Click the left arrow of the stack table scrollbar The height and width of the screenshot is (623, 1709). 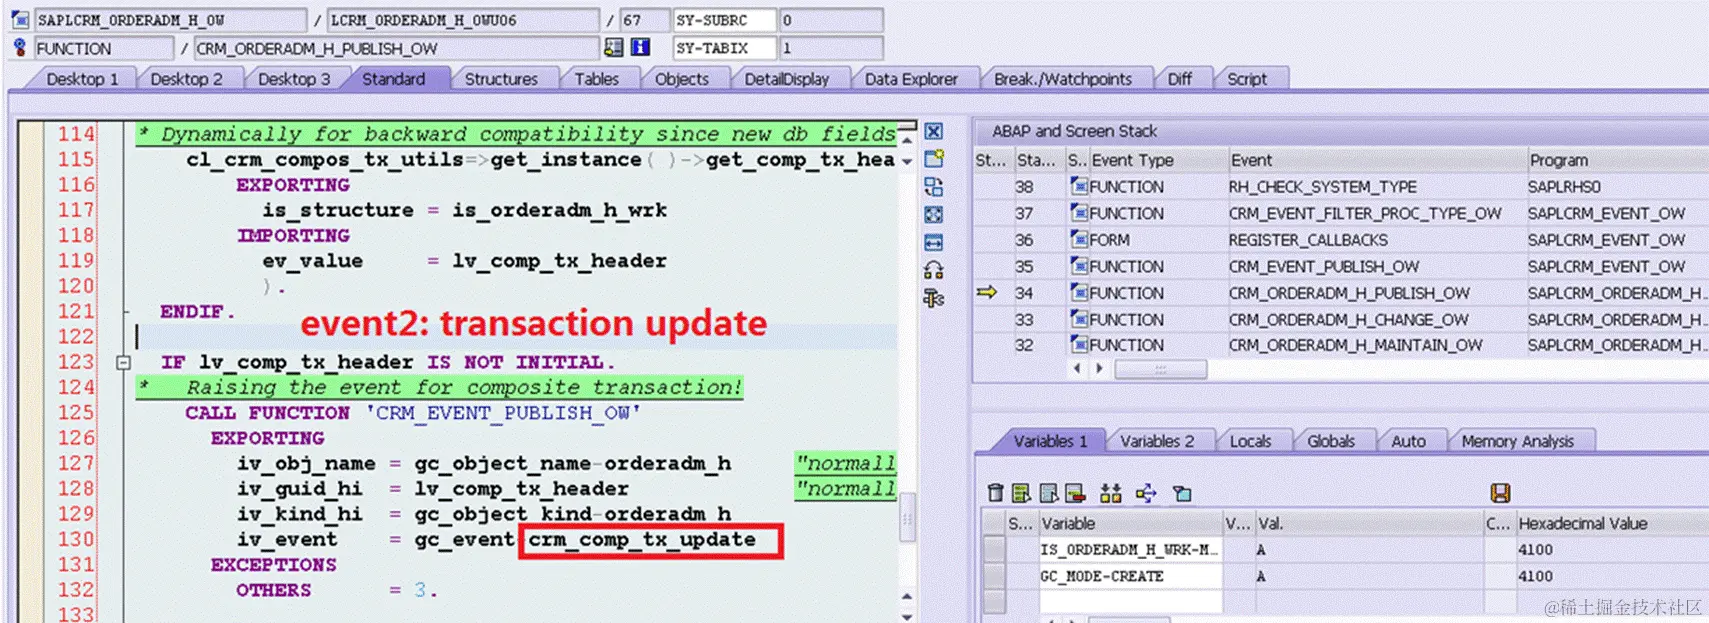1077,368
